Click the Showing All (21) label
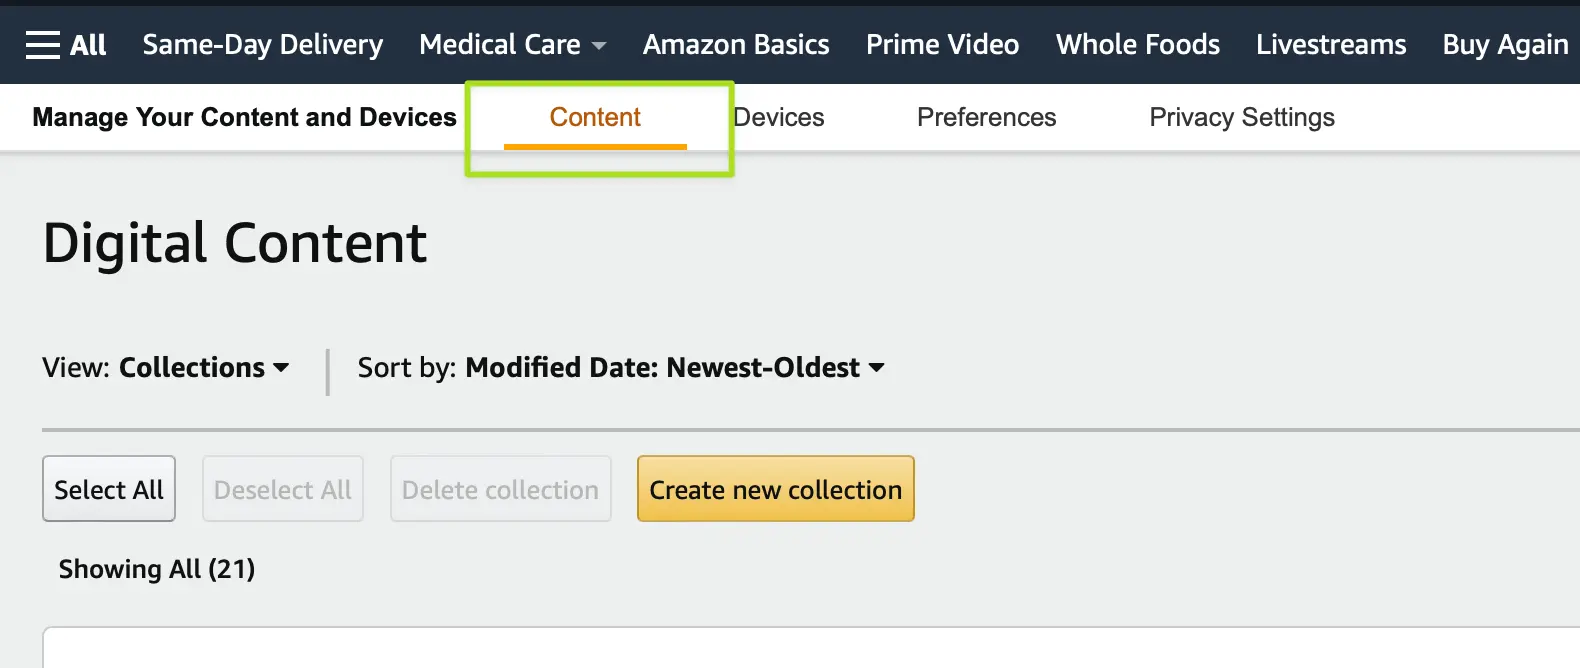1580x668 pixels. coord(157,569)
